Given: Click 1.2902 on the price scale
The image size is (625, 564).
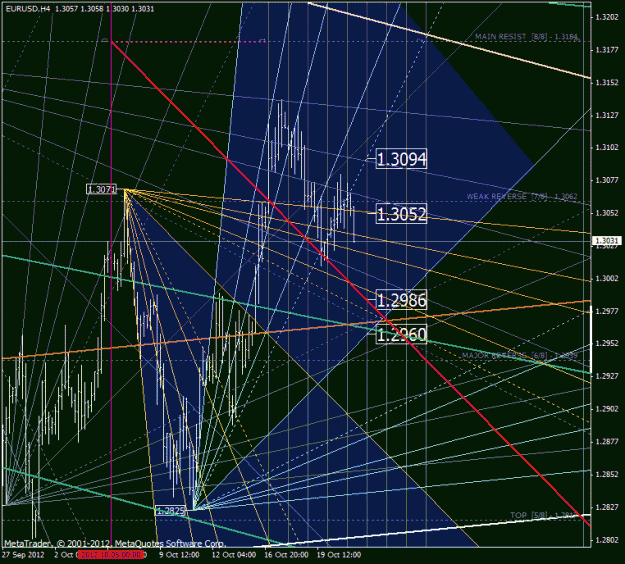Looking at the screenshot, I should click(x=607, y=409).
